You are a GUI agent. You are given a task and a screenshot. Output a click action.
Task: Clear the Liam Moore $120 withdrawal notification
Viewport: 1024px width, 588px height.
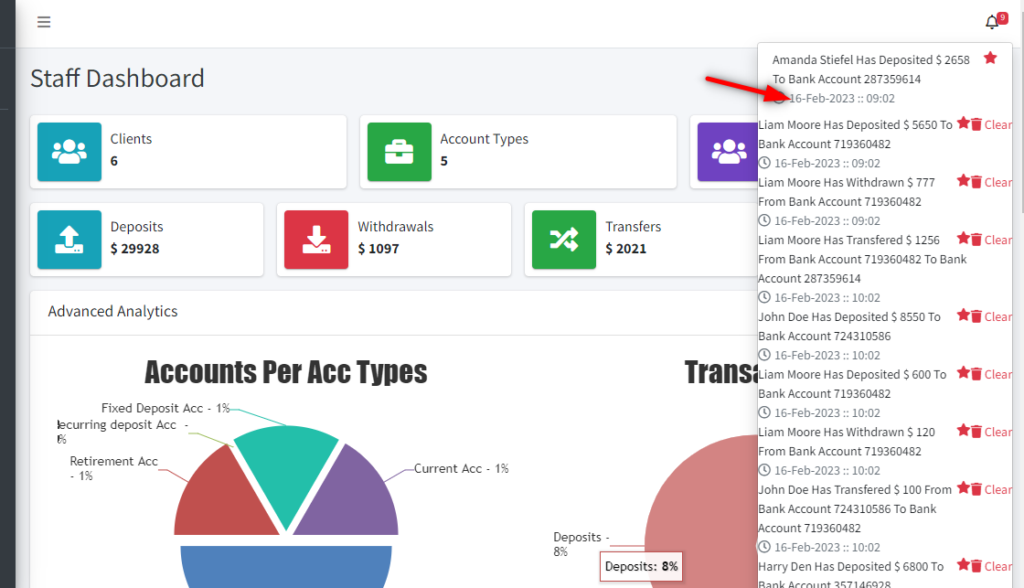click(x=998, y=432)
